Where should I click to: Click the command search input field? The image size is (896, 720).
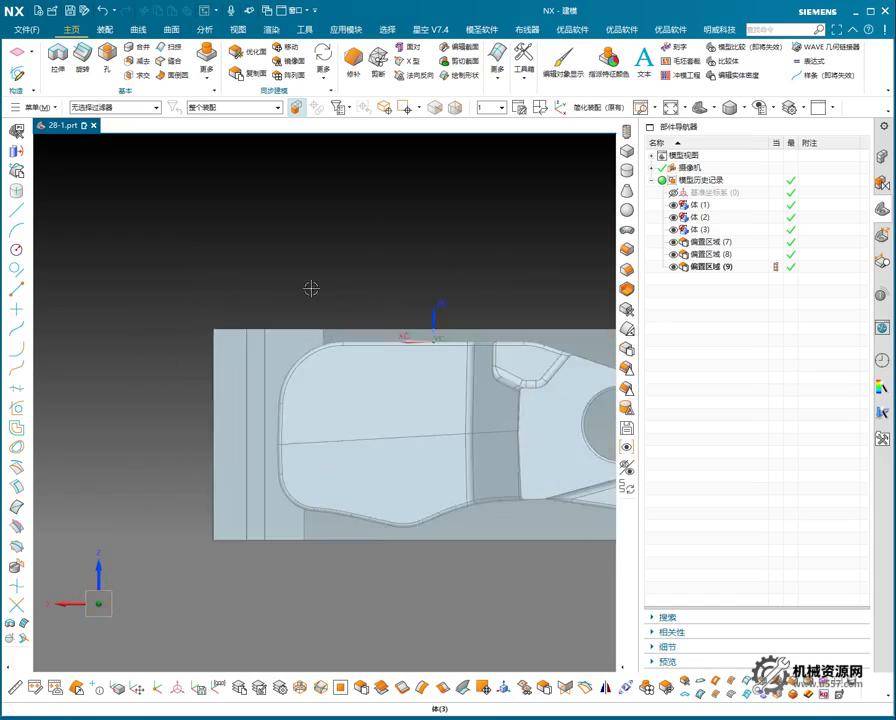(x=779, y=30)
